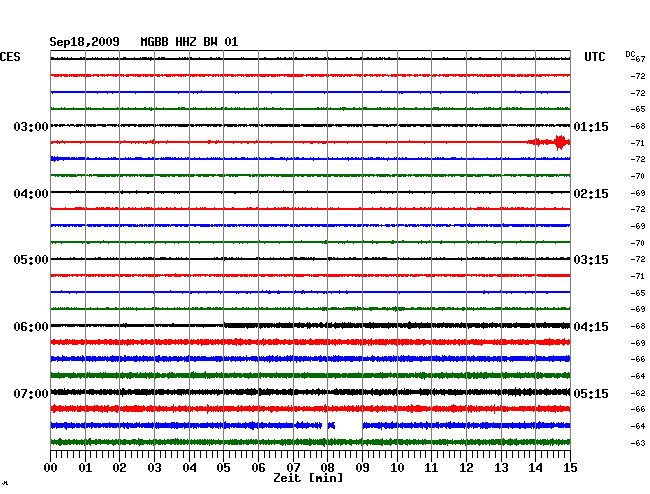This screenshot has width=650, height=494.
Task: Click the date label Sep18,2009
Action: point(84,42)
